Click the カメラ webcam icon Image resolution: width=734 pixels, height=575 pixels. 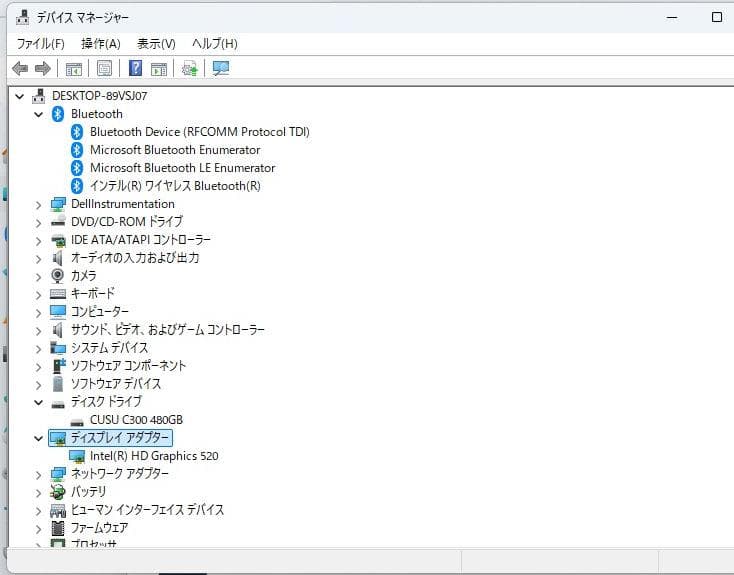(x=57, y=276)
